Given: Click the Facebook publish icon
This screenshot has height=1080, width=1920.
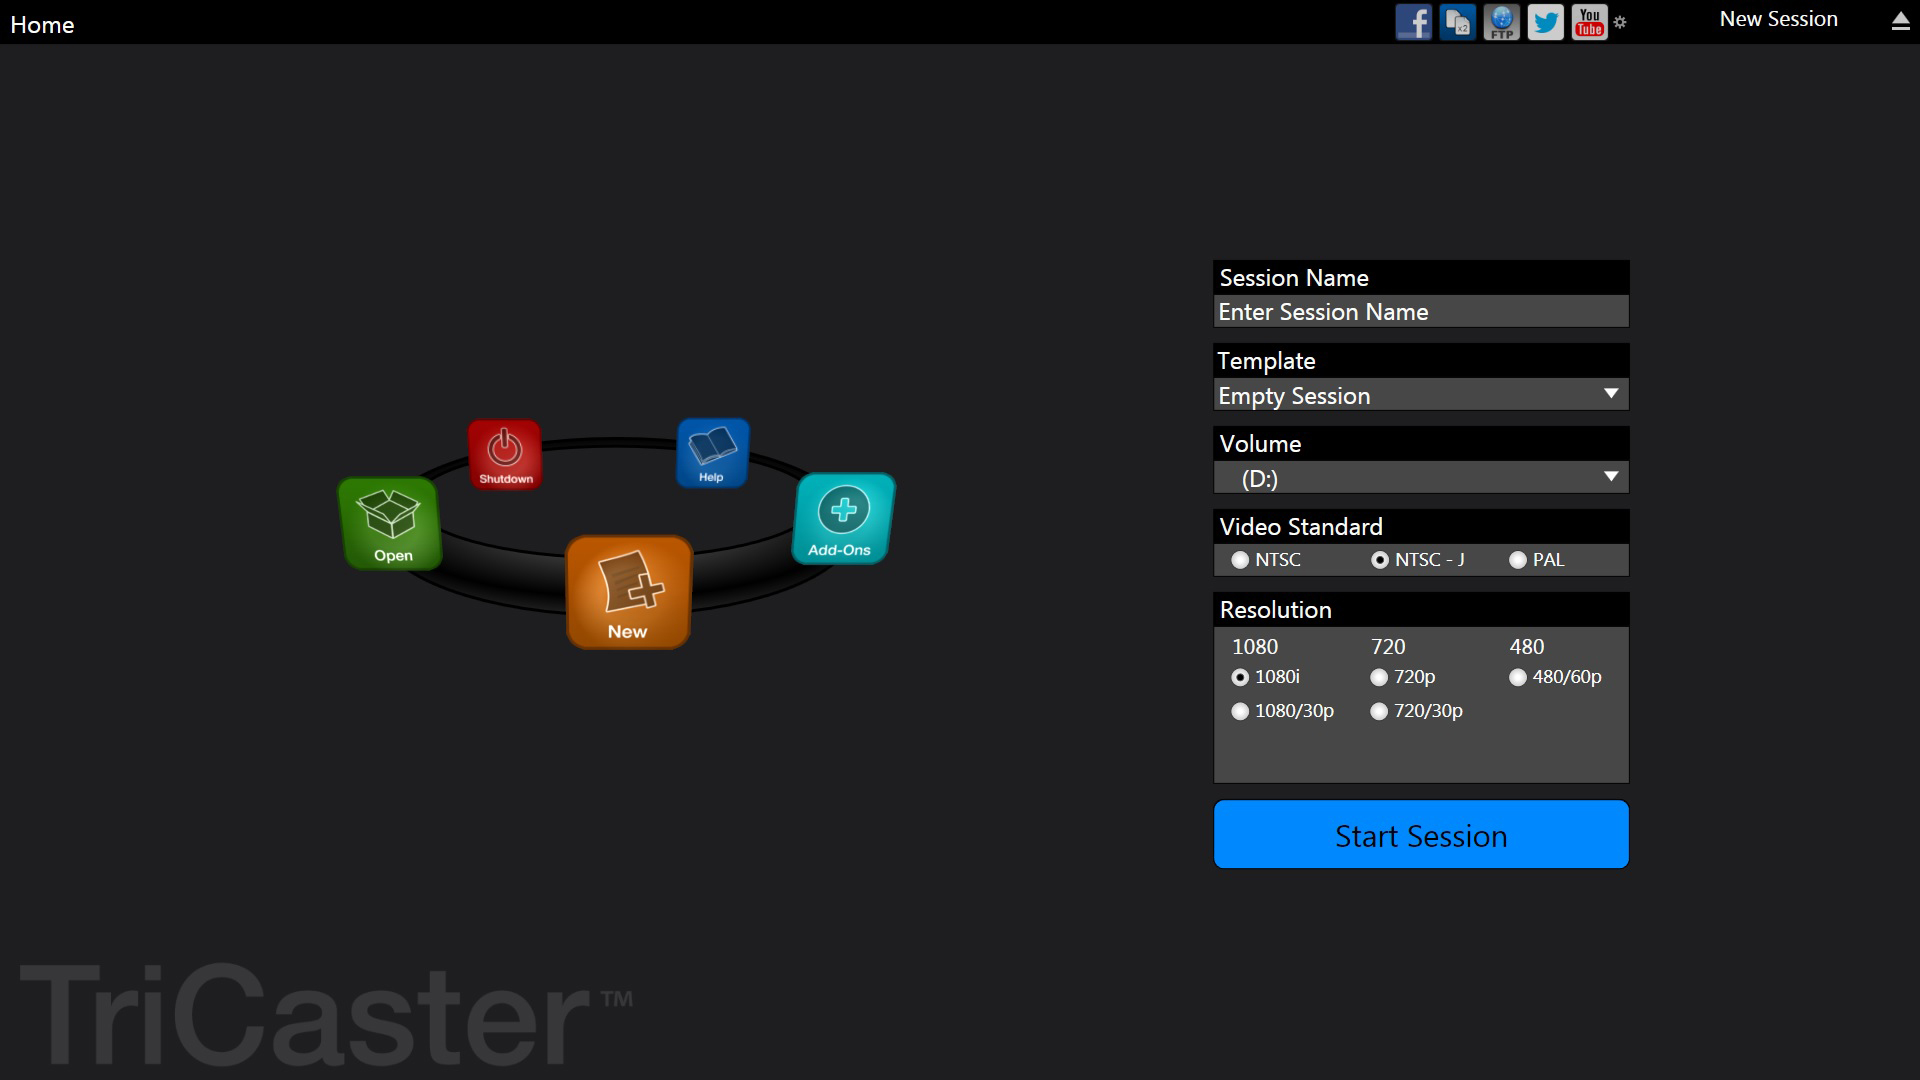Looking at the screenshot, I should click(x=1413, y=21).
